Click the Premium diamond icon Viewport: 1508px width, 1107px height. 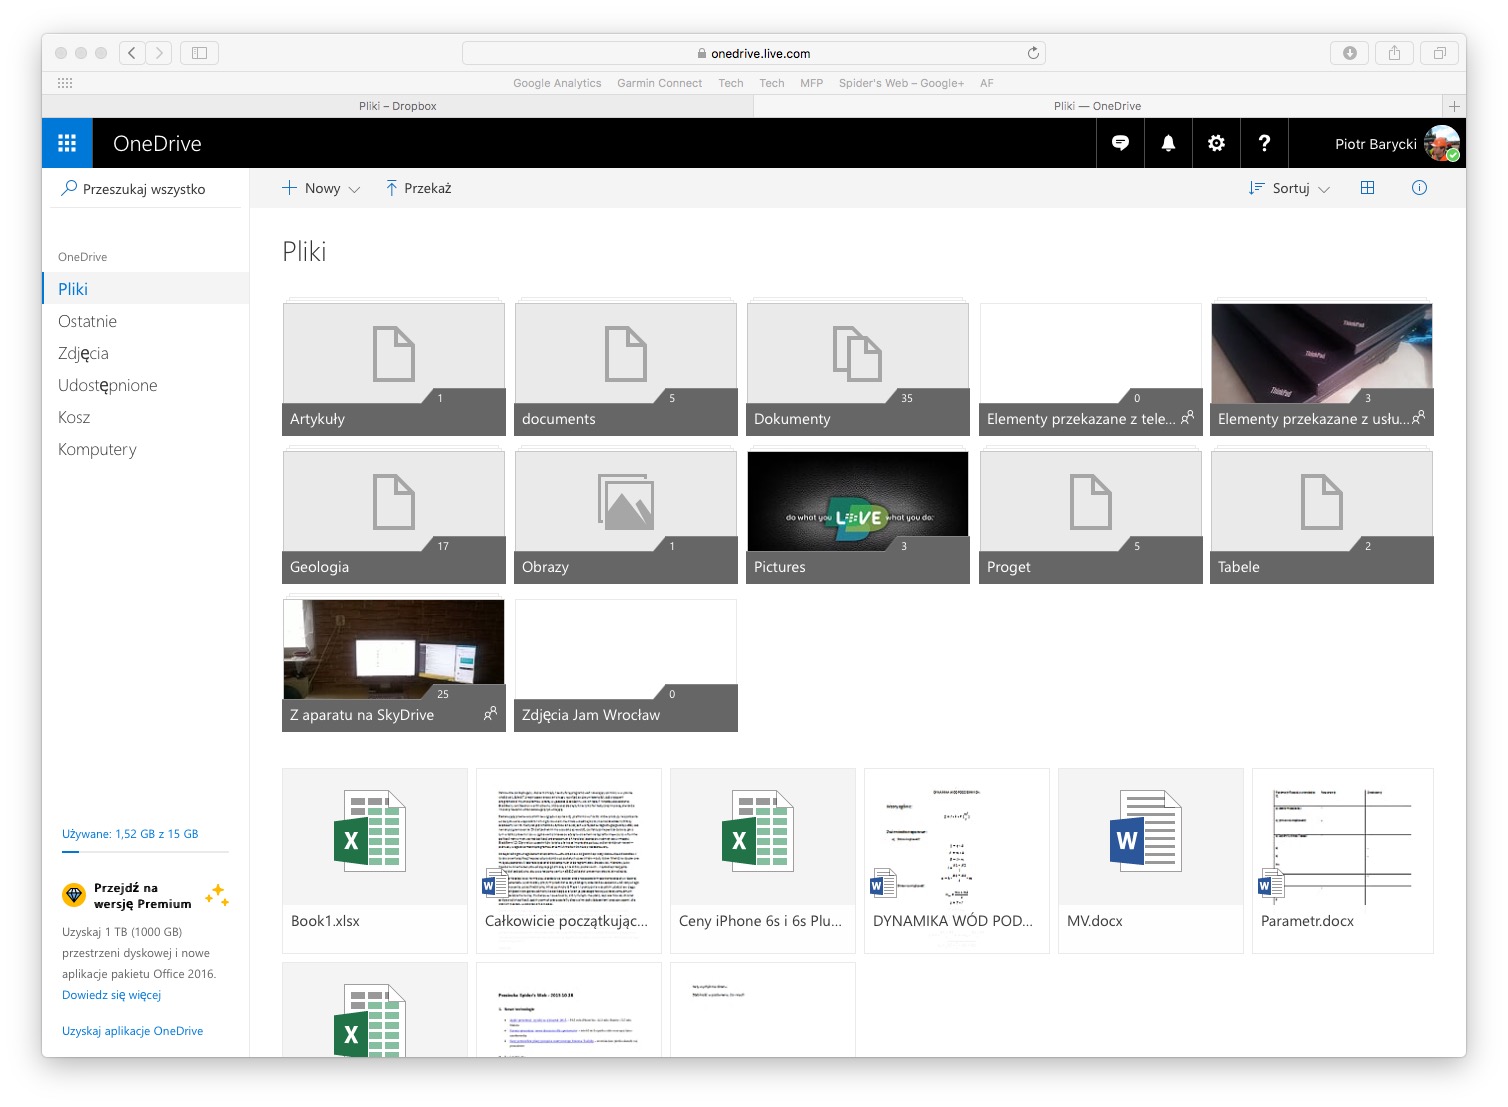[73, 895]
